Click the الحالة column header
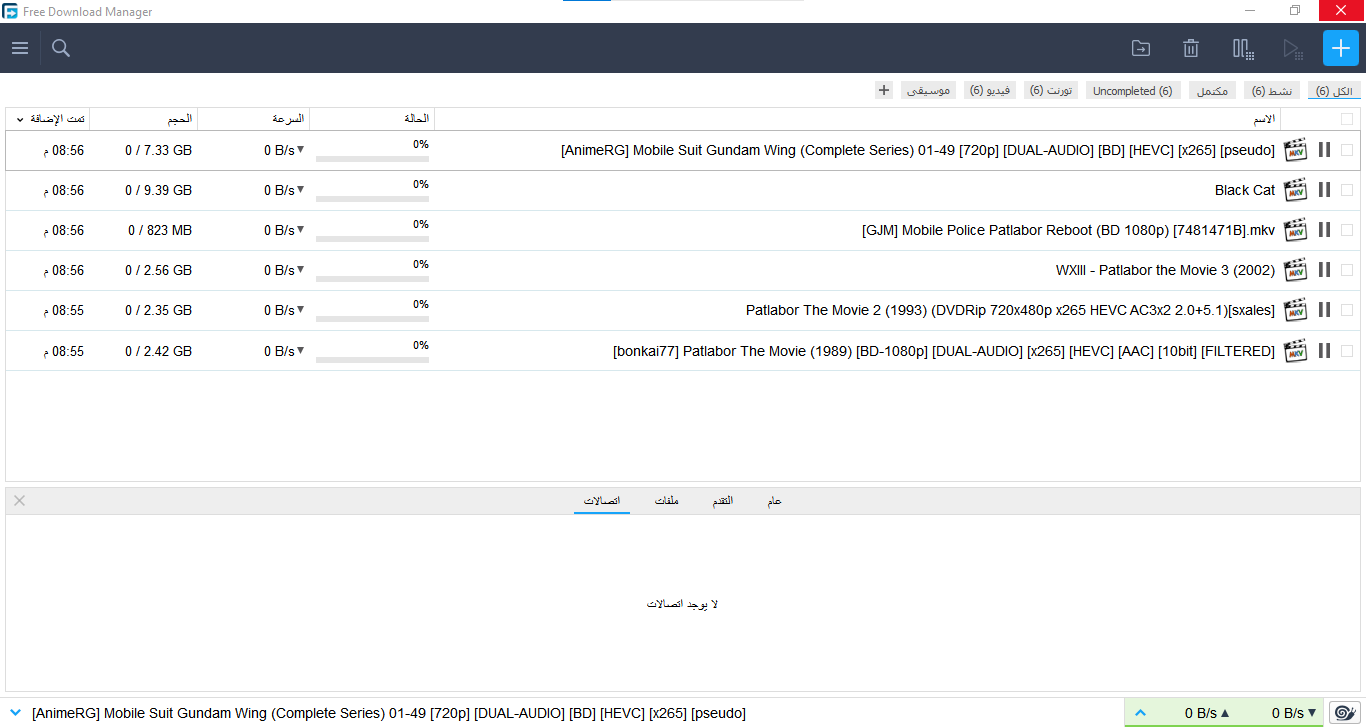The image size is (1366, 727). click(x=372, y=119)
